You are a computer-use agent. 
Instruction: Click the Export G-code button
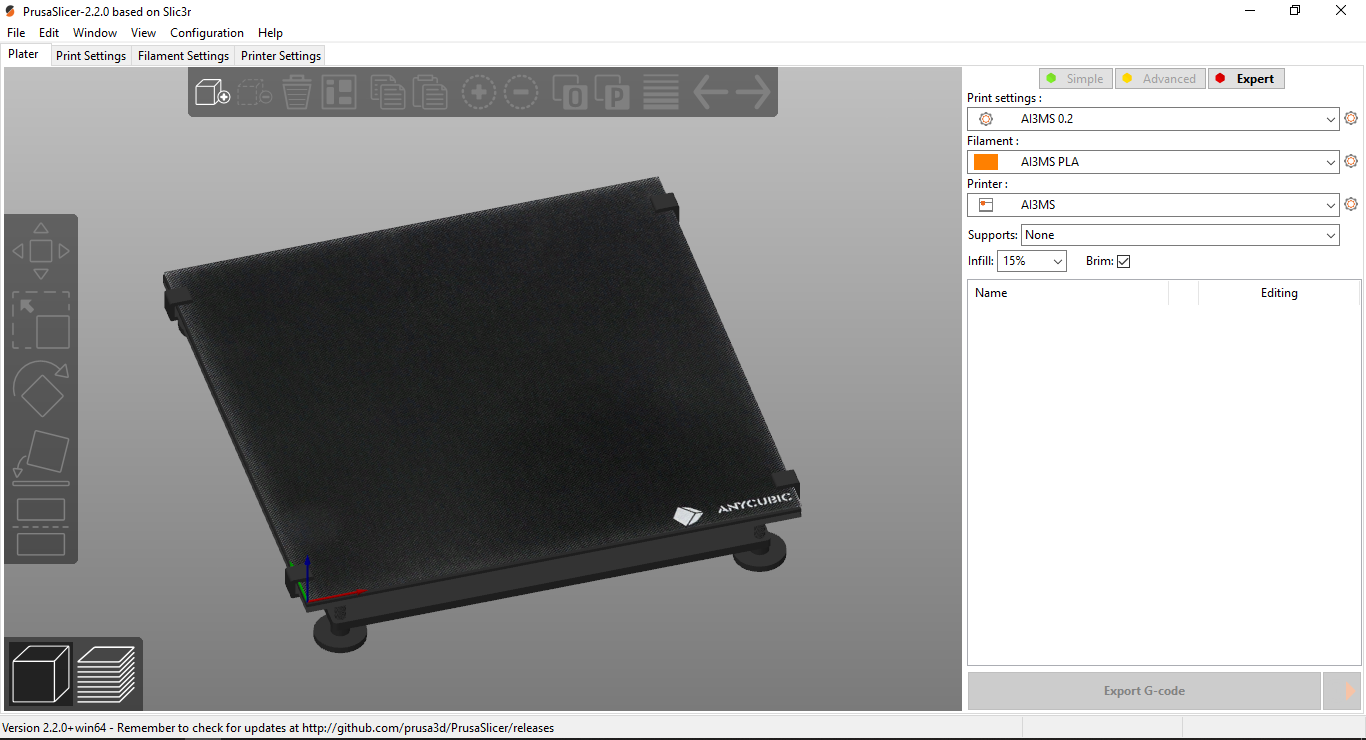click(1144, 691)
